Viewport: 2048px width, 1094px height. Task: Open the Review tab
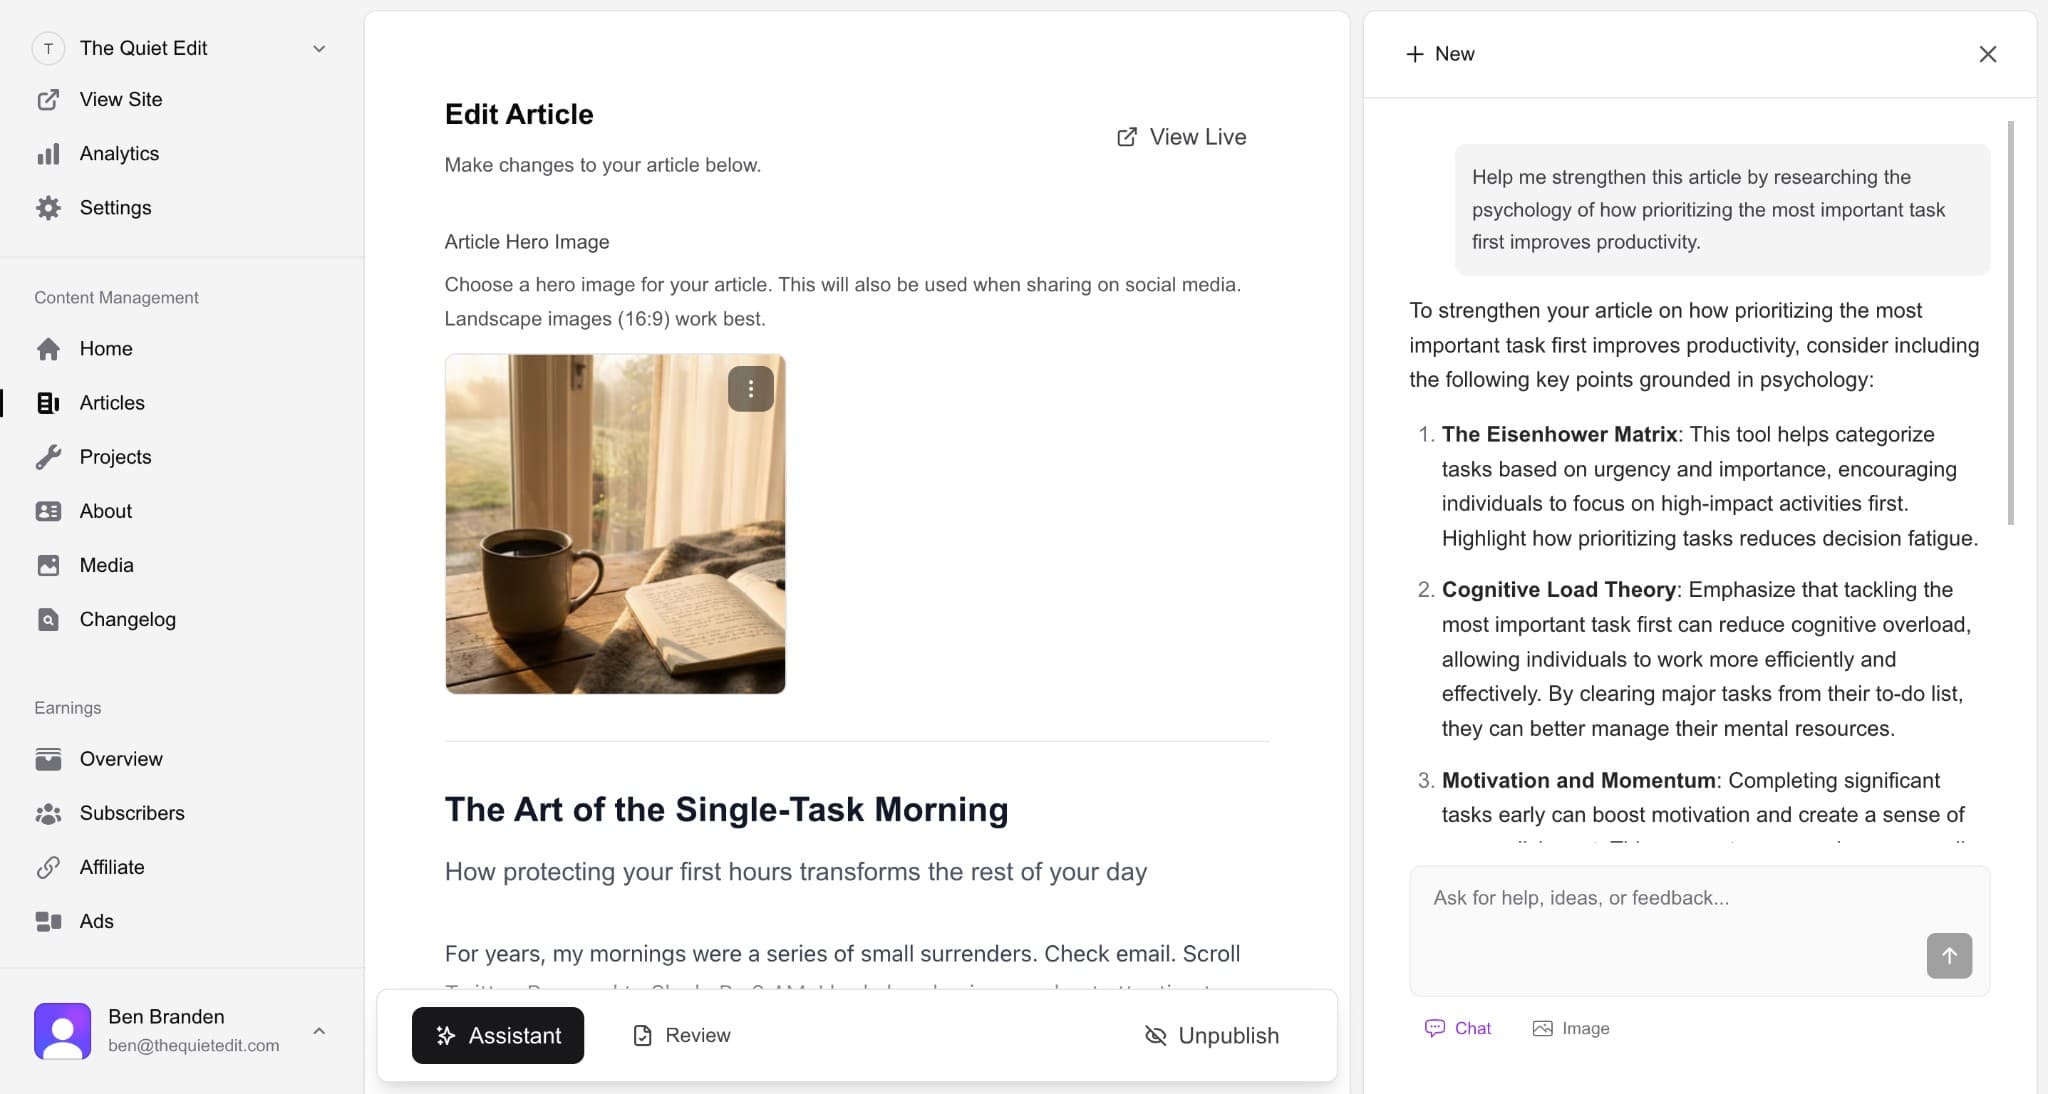681,1035
